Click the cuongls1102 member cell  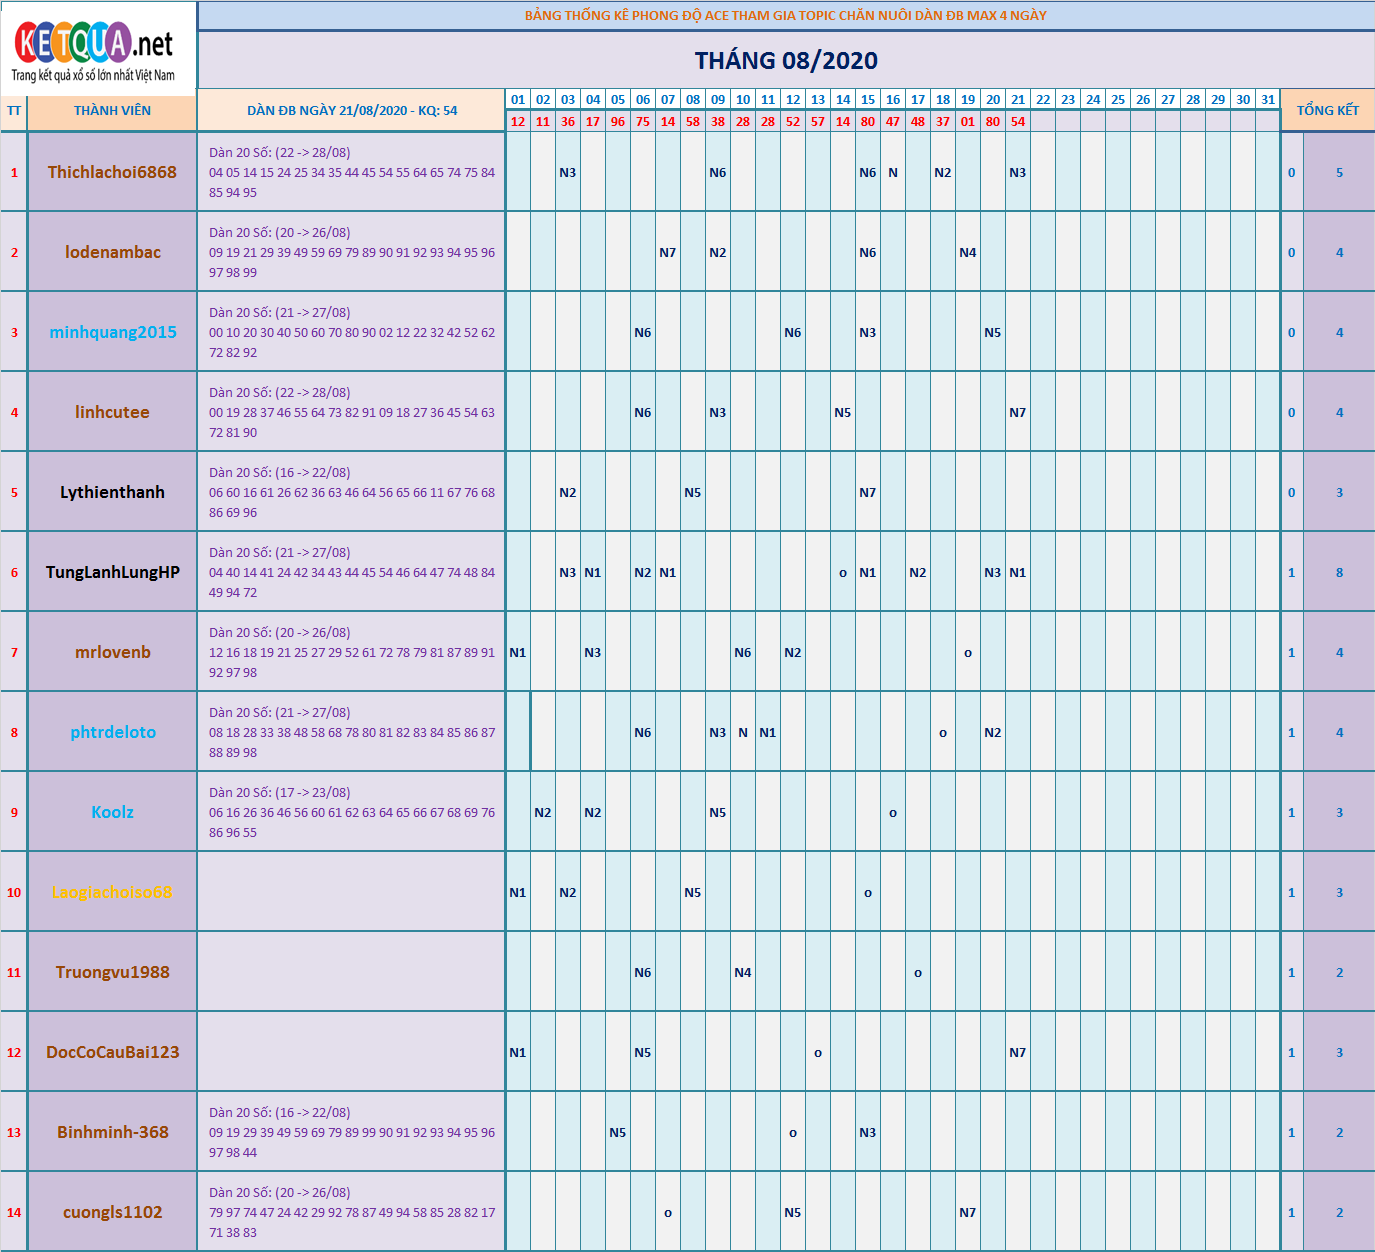(112, 1212)
